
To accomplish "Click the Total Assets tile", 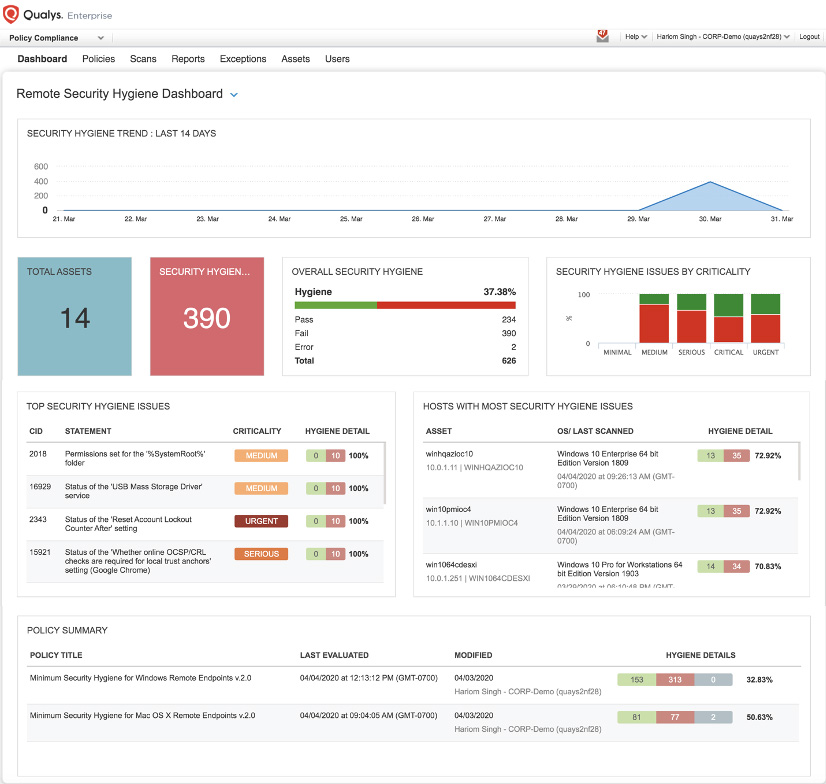I will point(75,316).
